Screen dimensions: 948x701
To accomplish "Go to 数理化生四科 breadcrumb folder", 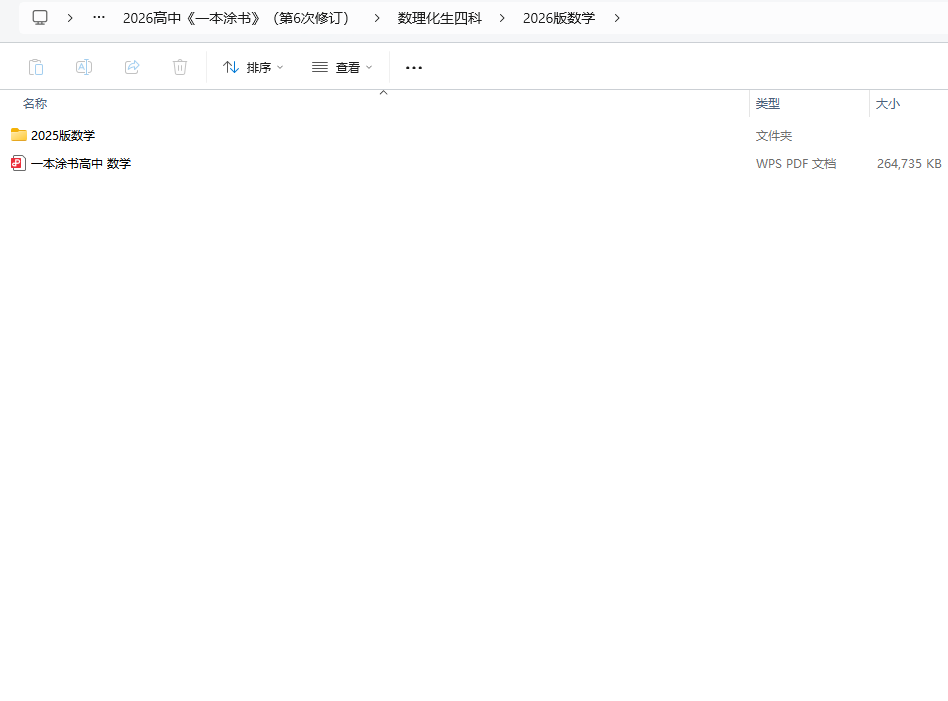I will (439, 17).
